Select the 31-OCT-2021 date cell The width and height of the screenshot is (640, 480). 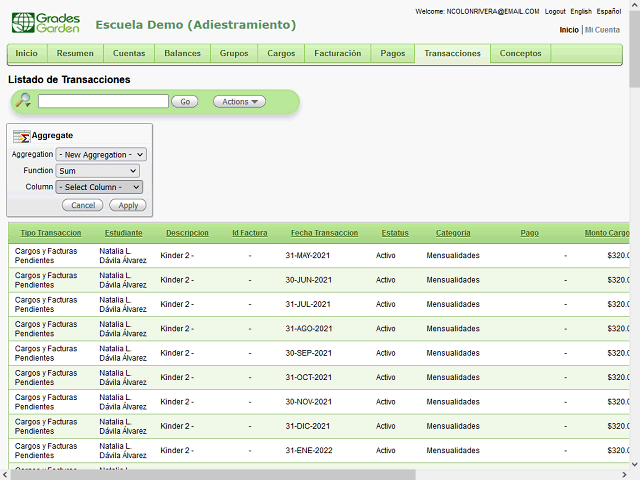coord(309,378)
